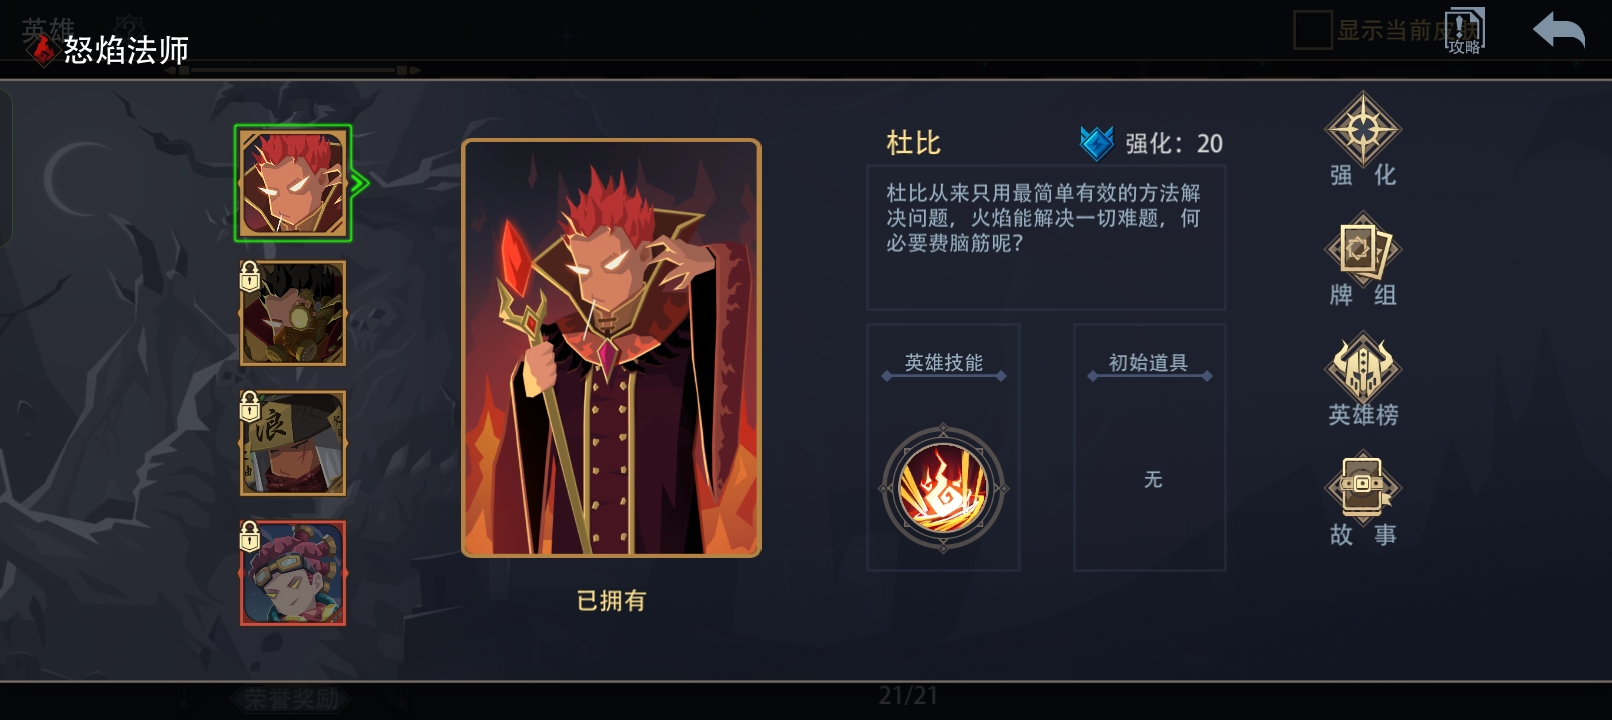The height and width of the screenshot is (720, 1612).
Task: Click the 怒焰法师 title at top left
Action: [126, 50]
